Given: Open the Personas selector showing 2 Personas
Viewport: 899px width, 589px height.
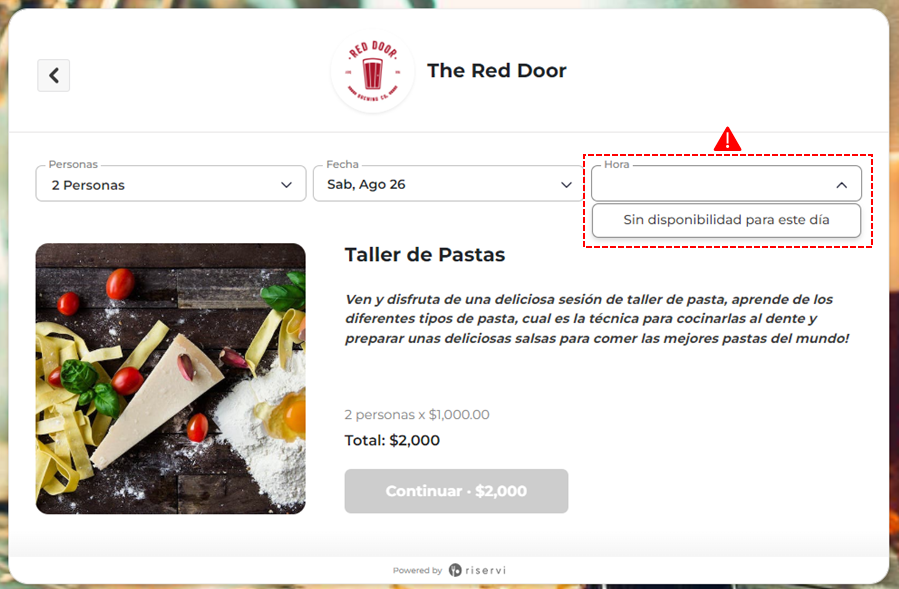Looking at the screenshot, I should (x=171, y=184).
